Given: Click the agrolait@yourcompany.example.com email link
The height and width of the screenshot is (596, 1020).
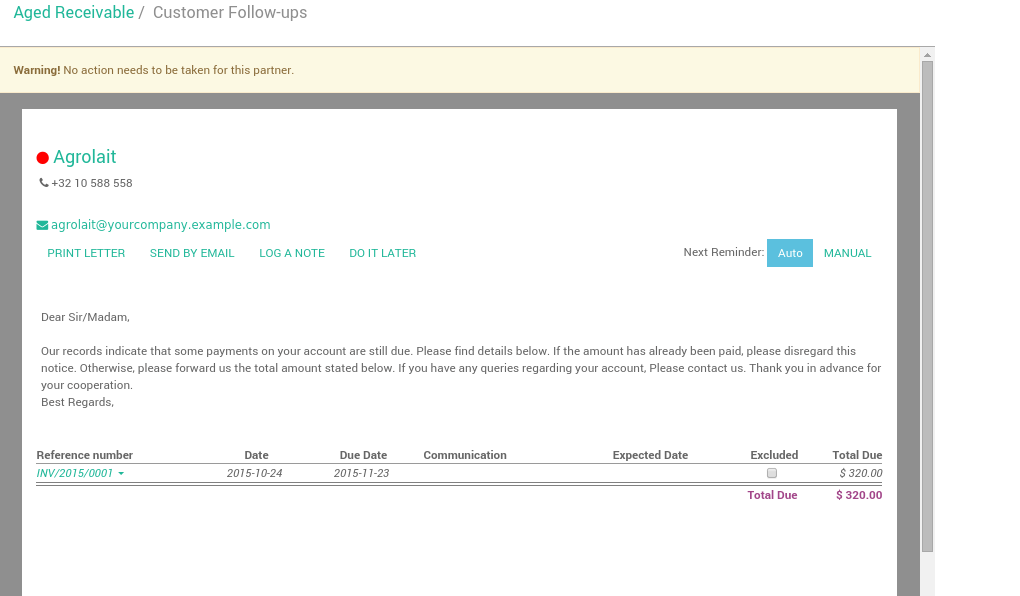Looking at the screenshot, I should click(161, 225).
